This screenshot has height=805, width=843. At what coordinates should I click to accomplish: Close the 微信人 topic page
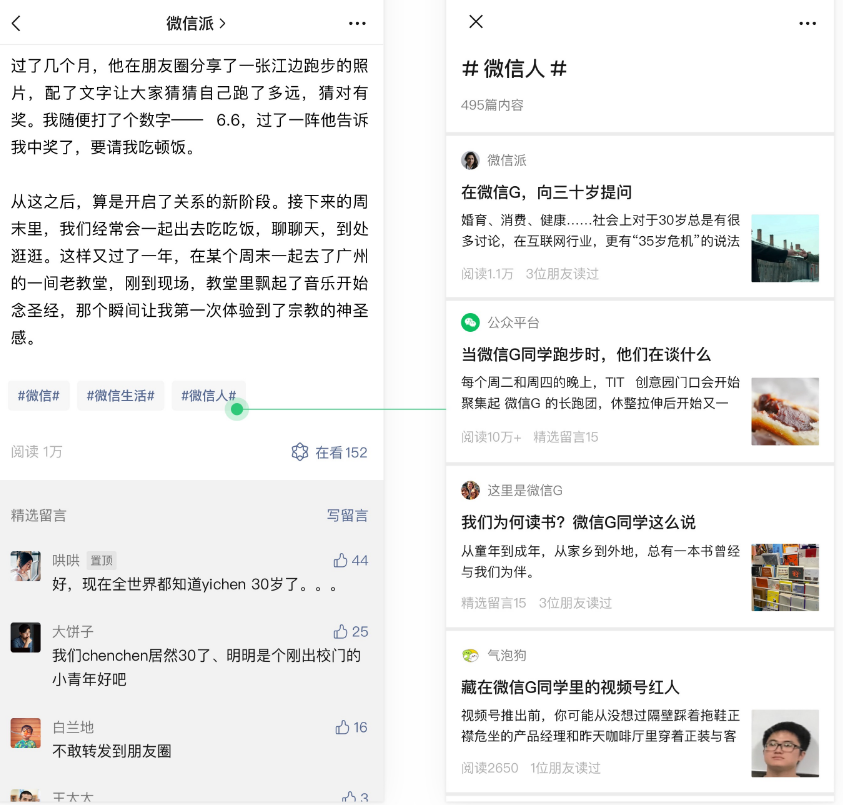click(476, 22)
